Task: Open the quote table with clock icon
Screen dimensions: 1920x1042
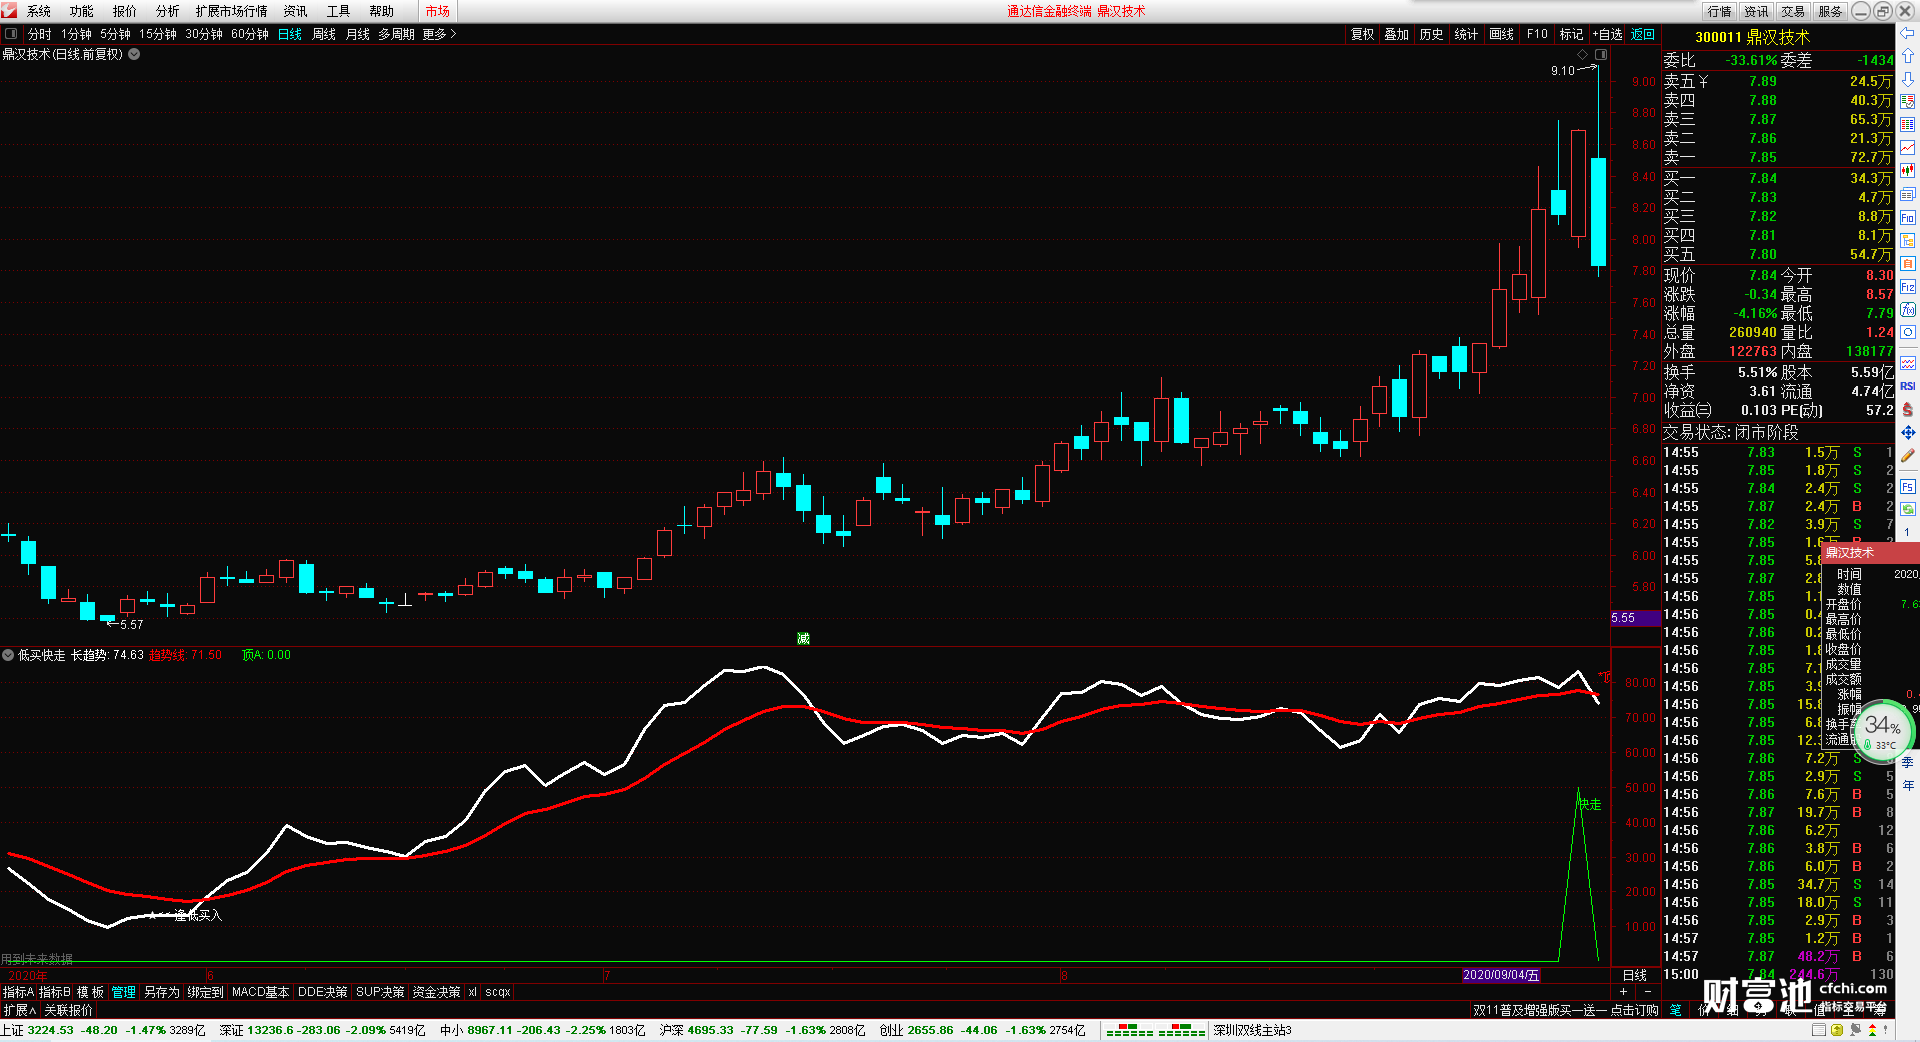Action: (1908, 102)
